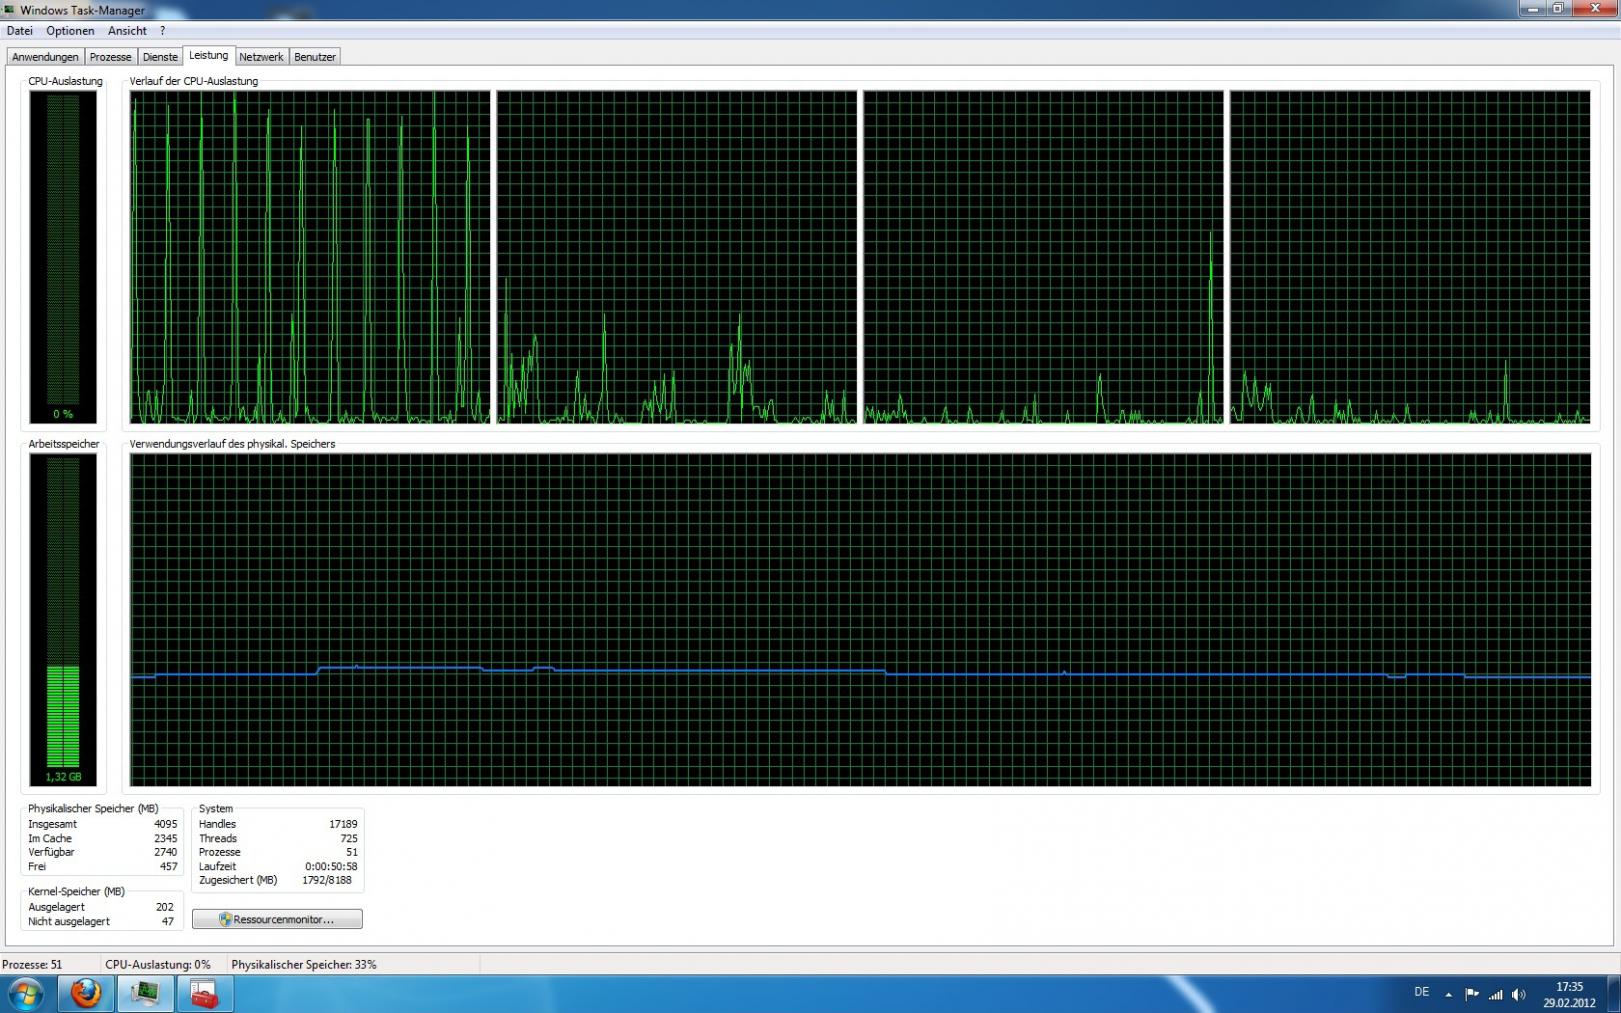Open Firefox from the taskbar
The width and height of the screenshot is (1621, 1013).
click(x=85, y=994)
